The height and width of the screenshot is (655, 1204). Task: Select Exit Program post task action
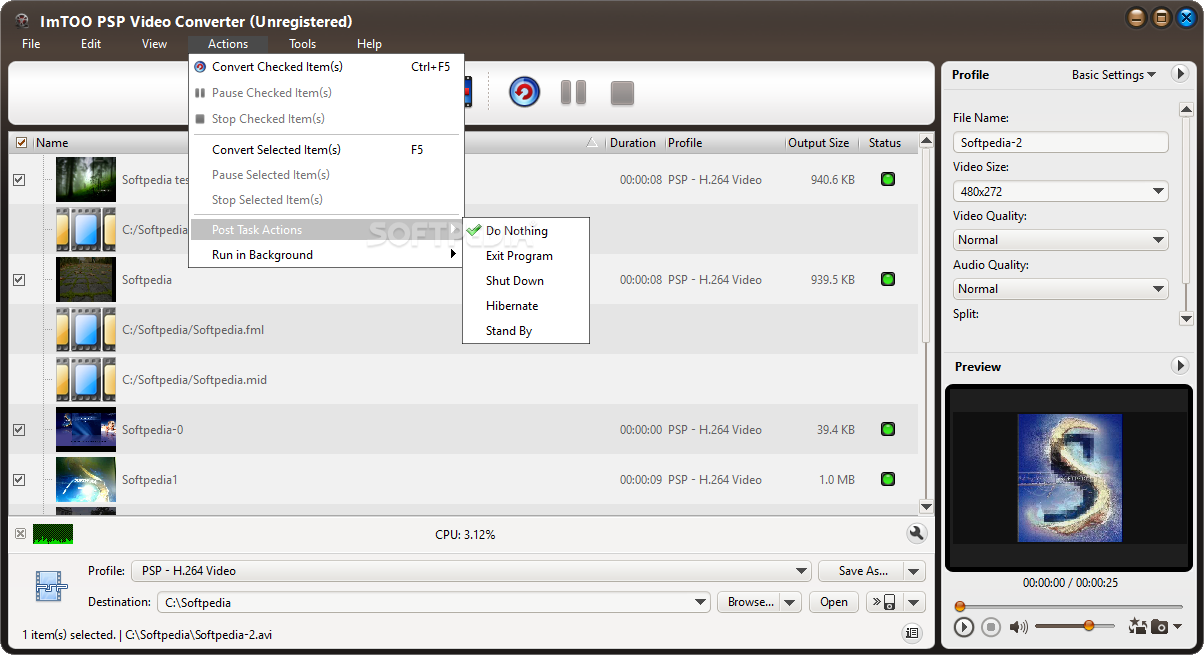click(x=526, y=256)
